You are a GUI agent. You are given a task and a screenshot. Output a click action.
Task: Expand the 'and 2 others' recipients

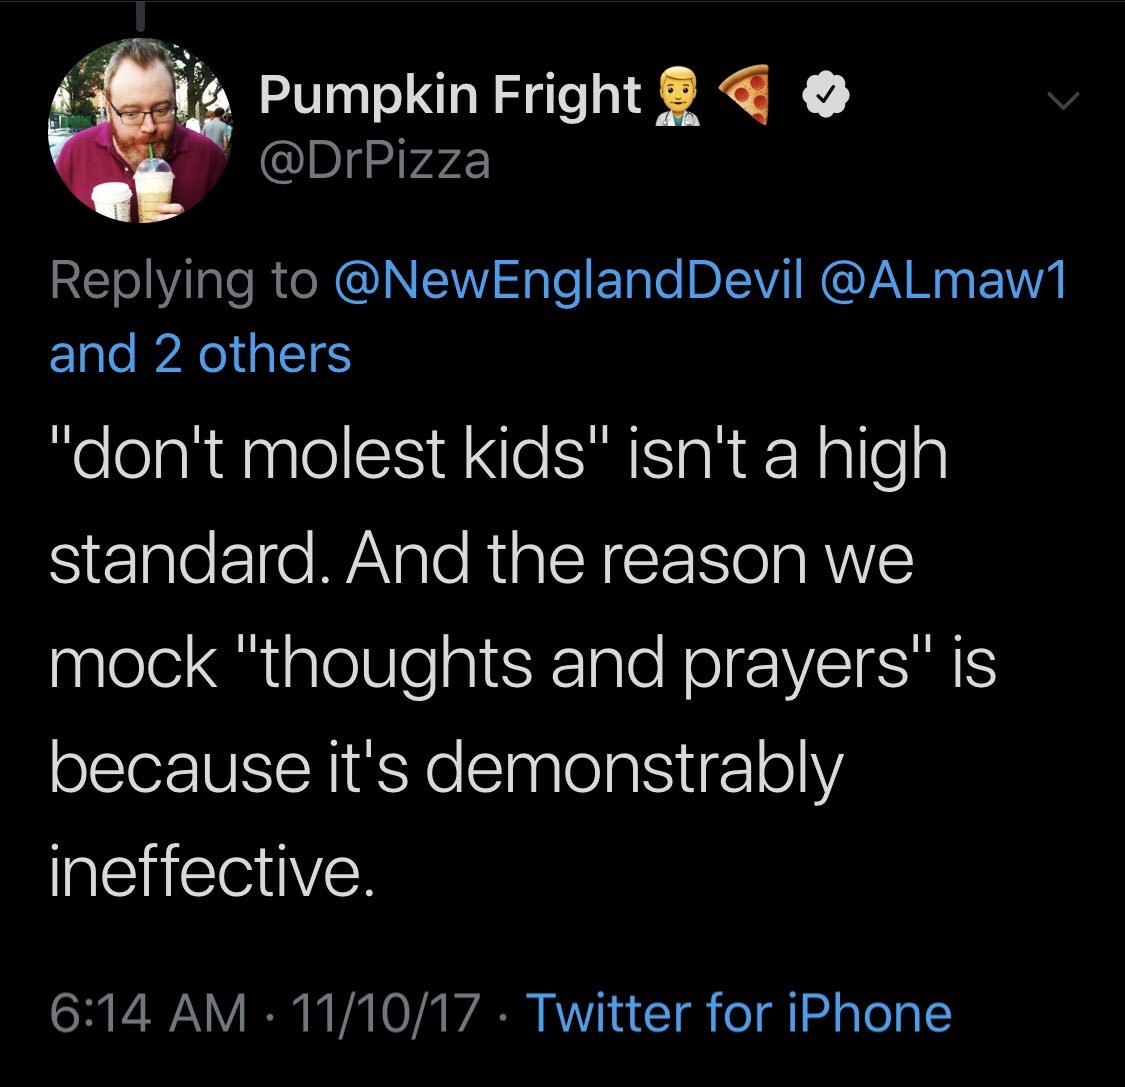(x=201, y=354)
